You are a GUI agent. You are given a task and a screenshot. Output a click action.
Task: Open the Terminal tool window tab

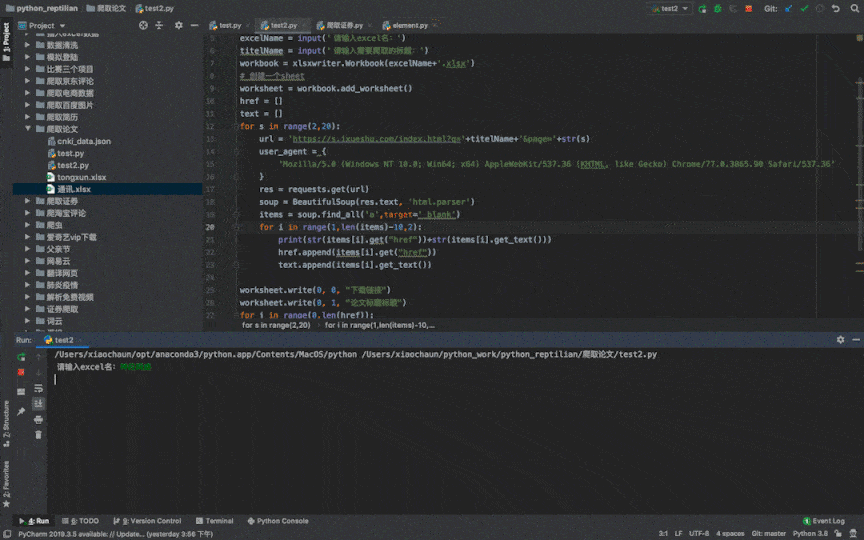tap(214, 521)
